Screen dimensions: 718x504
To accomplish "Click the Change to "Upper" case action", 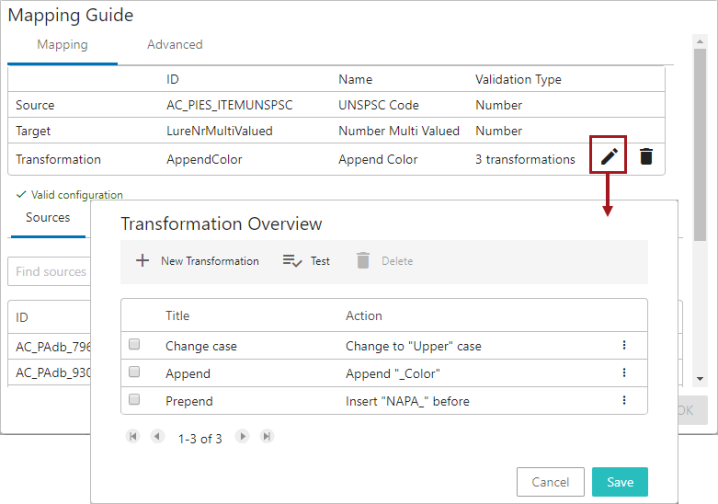I will tap(413, 346).
